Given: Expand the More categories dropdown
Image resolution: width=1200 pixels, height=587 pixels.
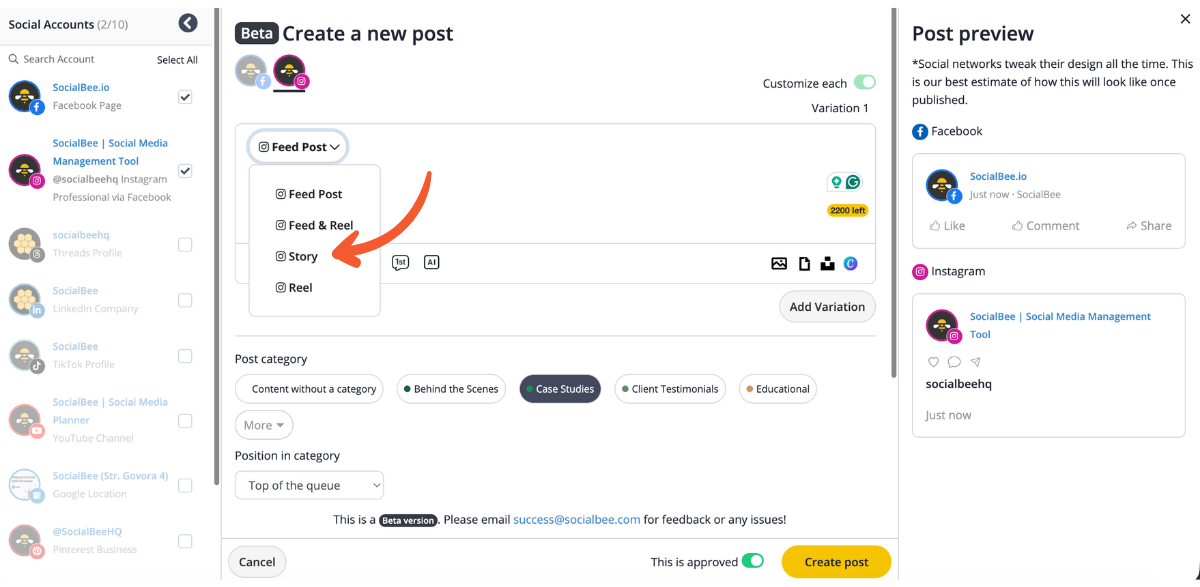Looking at the screenshot, I should tap(264, 425).
